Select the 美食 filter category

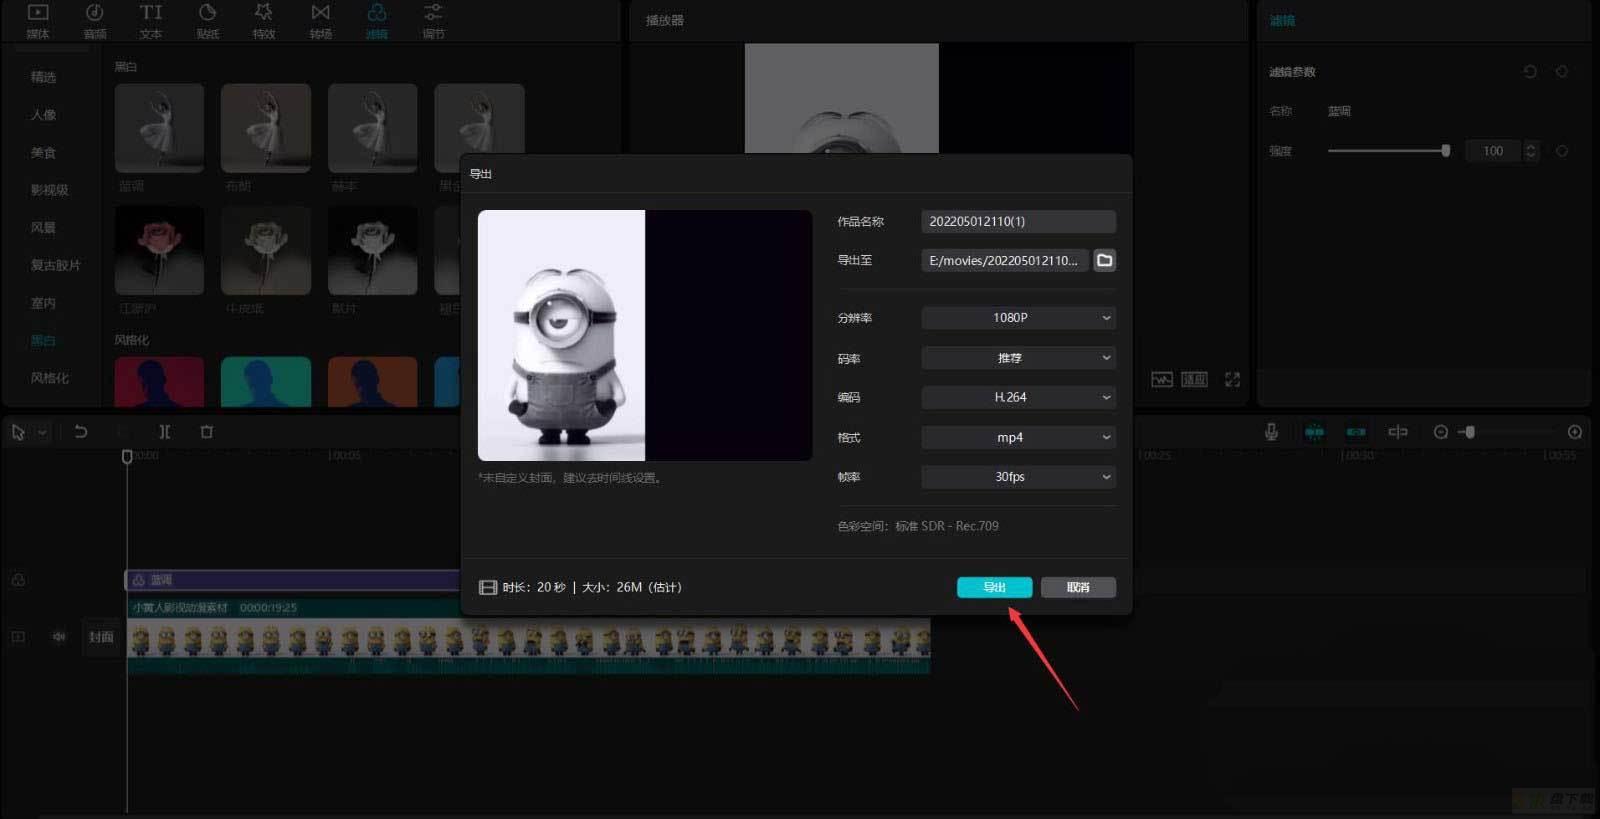click(x=43, y=153)
